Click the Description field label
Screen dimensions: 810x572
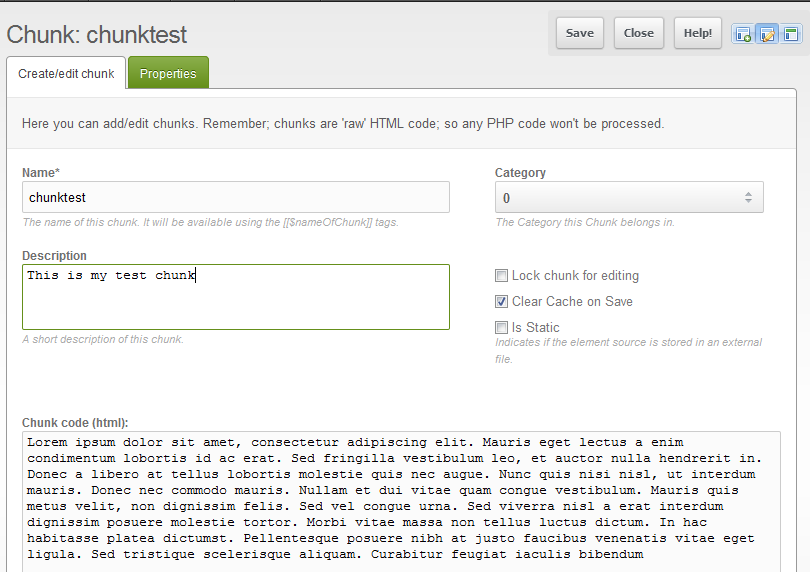54,256
